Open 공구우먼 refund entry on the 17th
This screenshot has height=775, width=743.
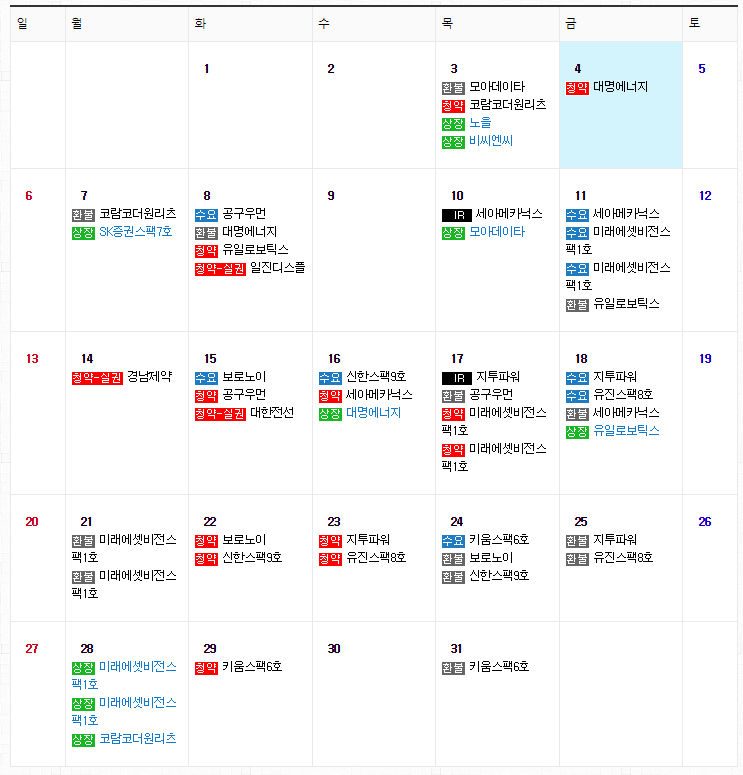coord(491,394)
